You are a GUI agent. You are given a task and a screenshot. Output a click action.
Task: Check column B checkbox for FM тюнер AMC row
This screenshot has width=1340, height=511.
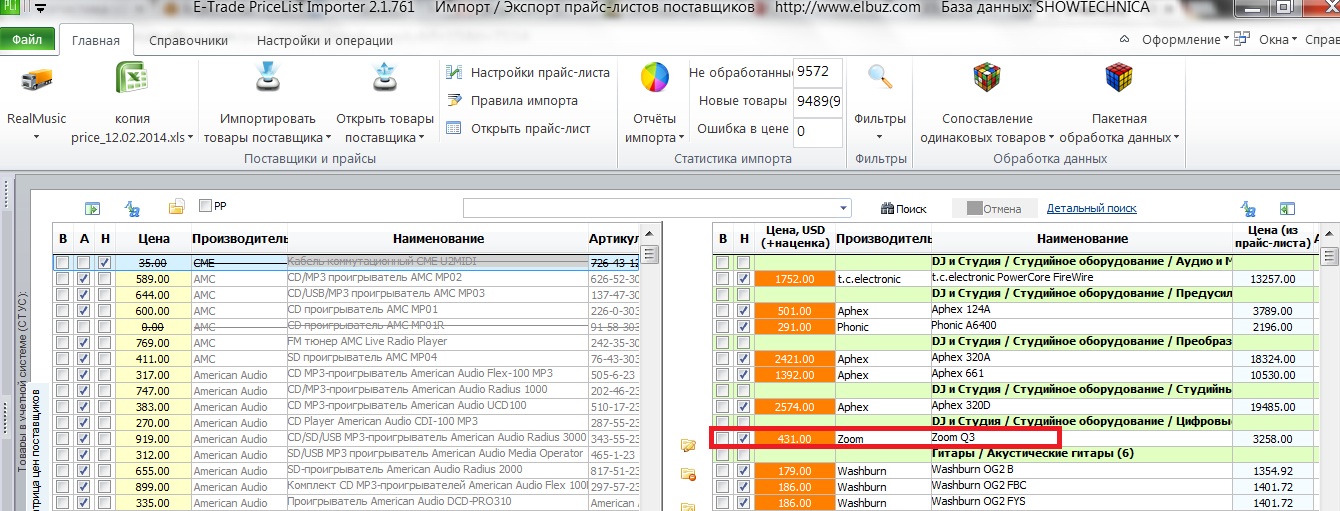63,343
